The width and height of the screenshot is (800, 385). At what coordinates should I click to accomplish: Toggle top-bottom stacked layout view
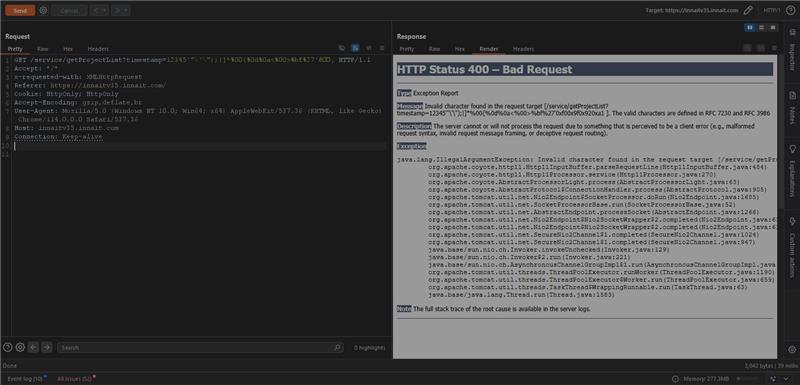761,28
